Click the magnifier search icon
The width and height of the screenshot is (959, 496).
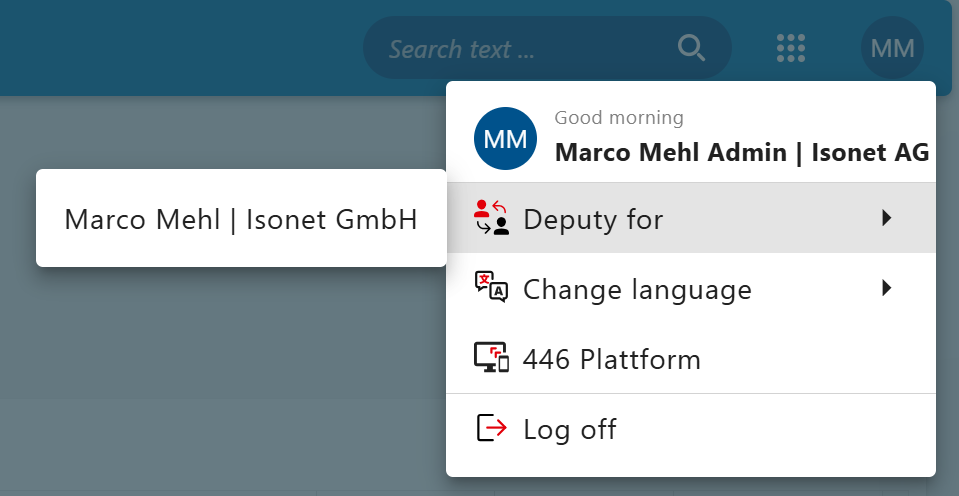click(x=692, y=48)
